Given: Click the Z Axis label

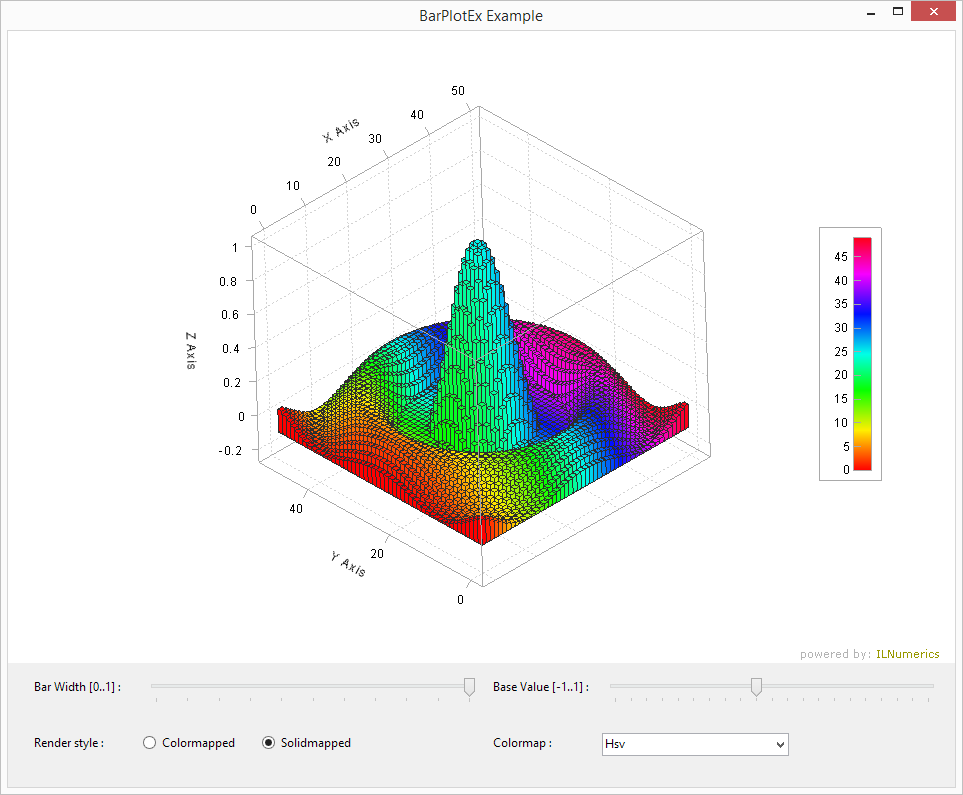Looking at the screenshot, I should coord(190,350).
